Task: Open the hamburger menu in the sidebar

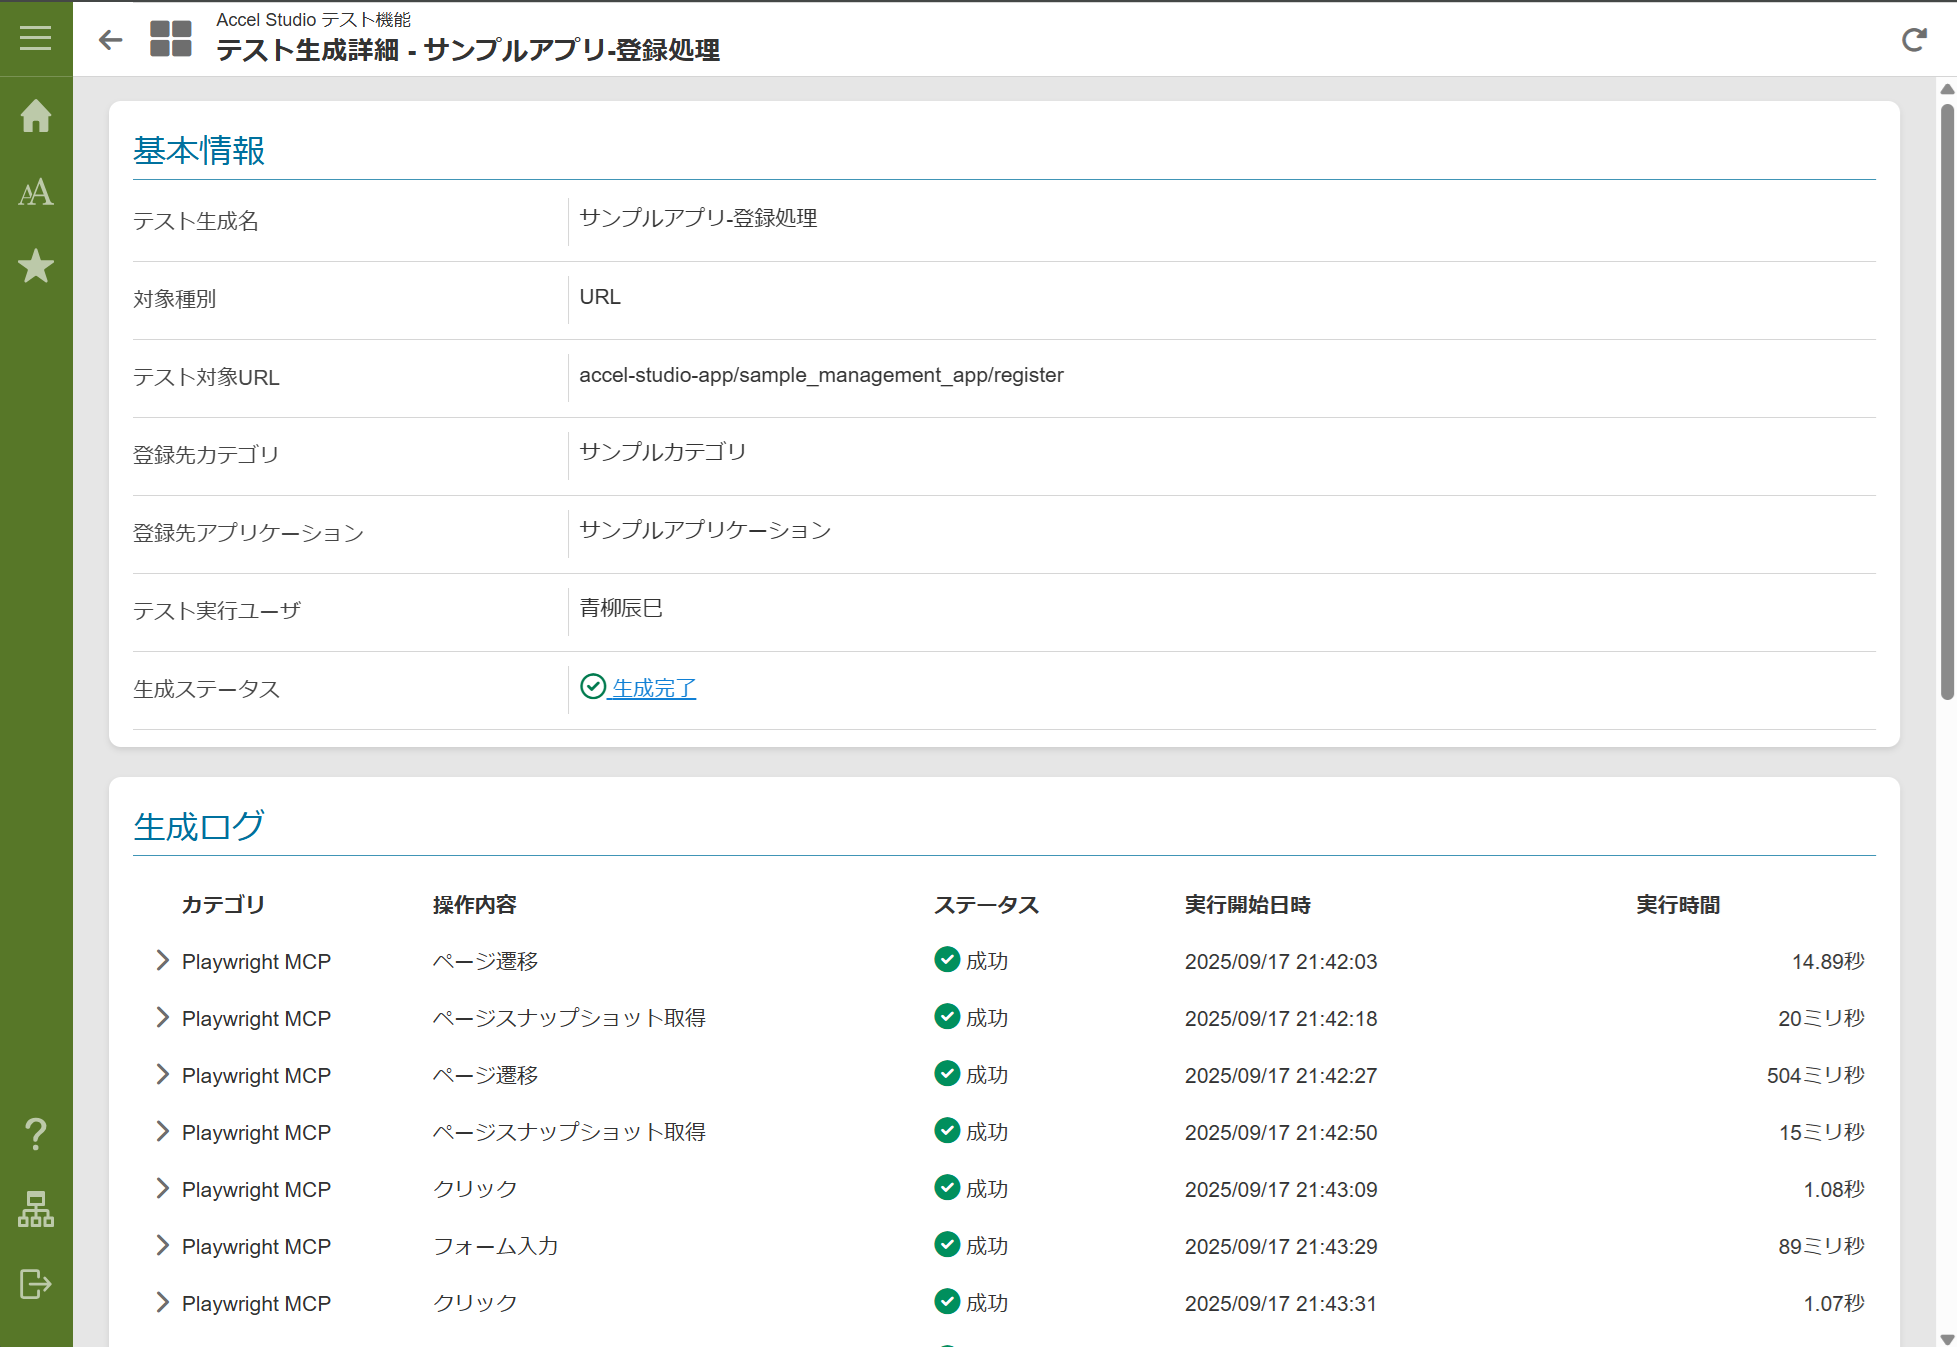Action: coord(35,38)
